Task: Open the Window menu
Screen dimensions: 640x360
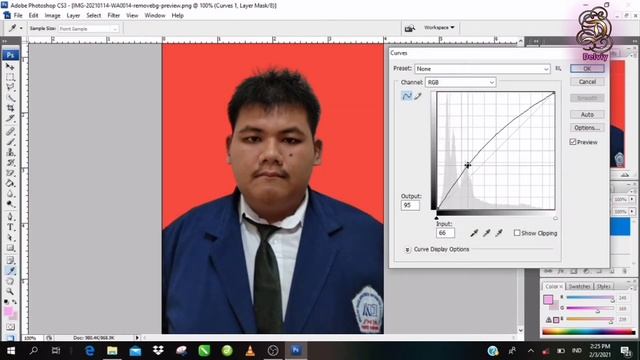Action: tap(155, 16)
